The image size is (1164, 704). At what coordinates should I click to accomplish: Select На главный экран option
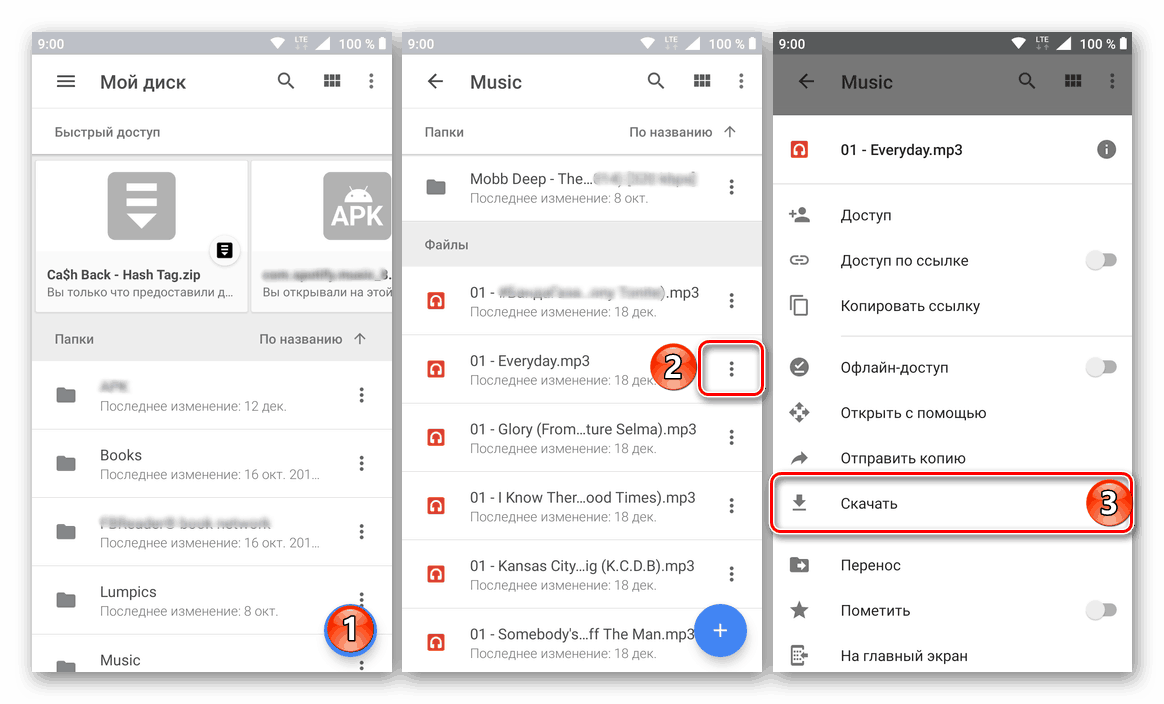(952, 656)
